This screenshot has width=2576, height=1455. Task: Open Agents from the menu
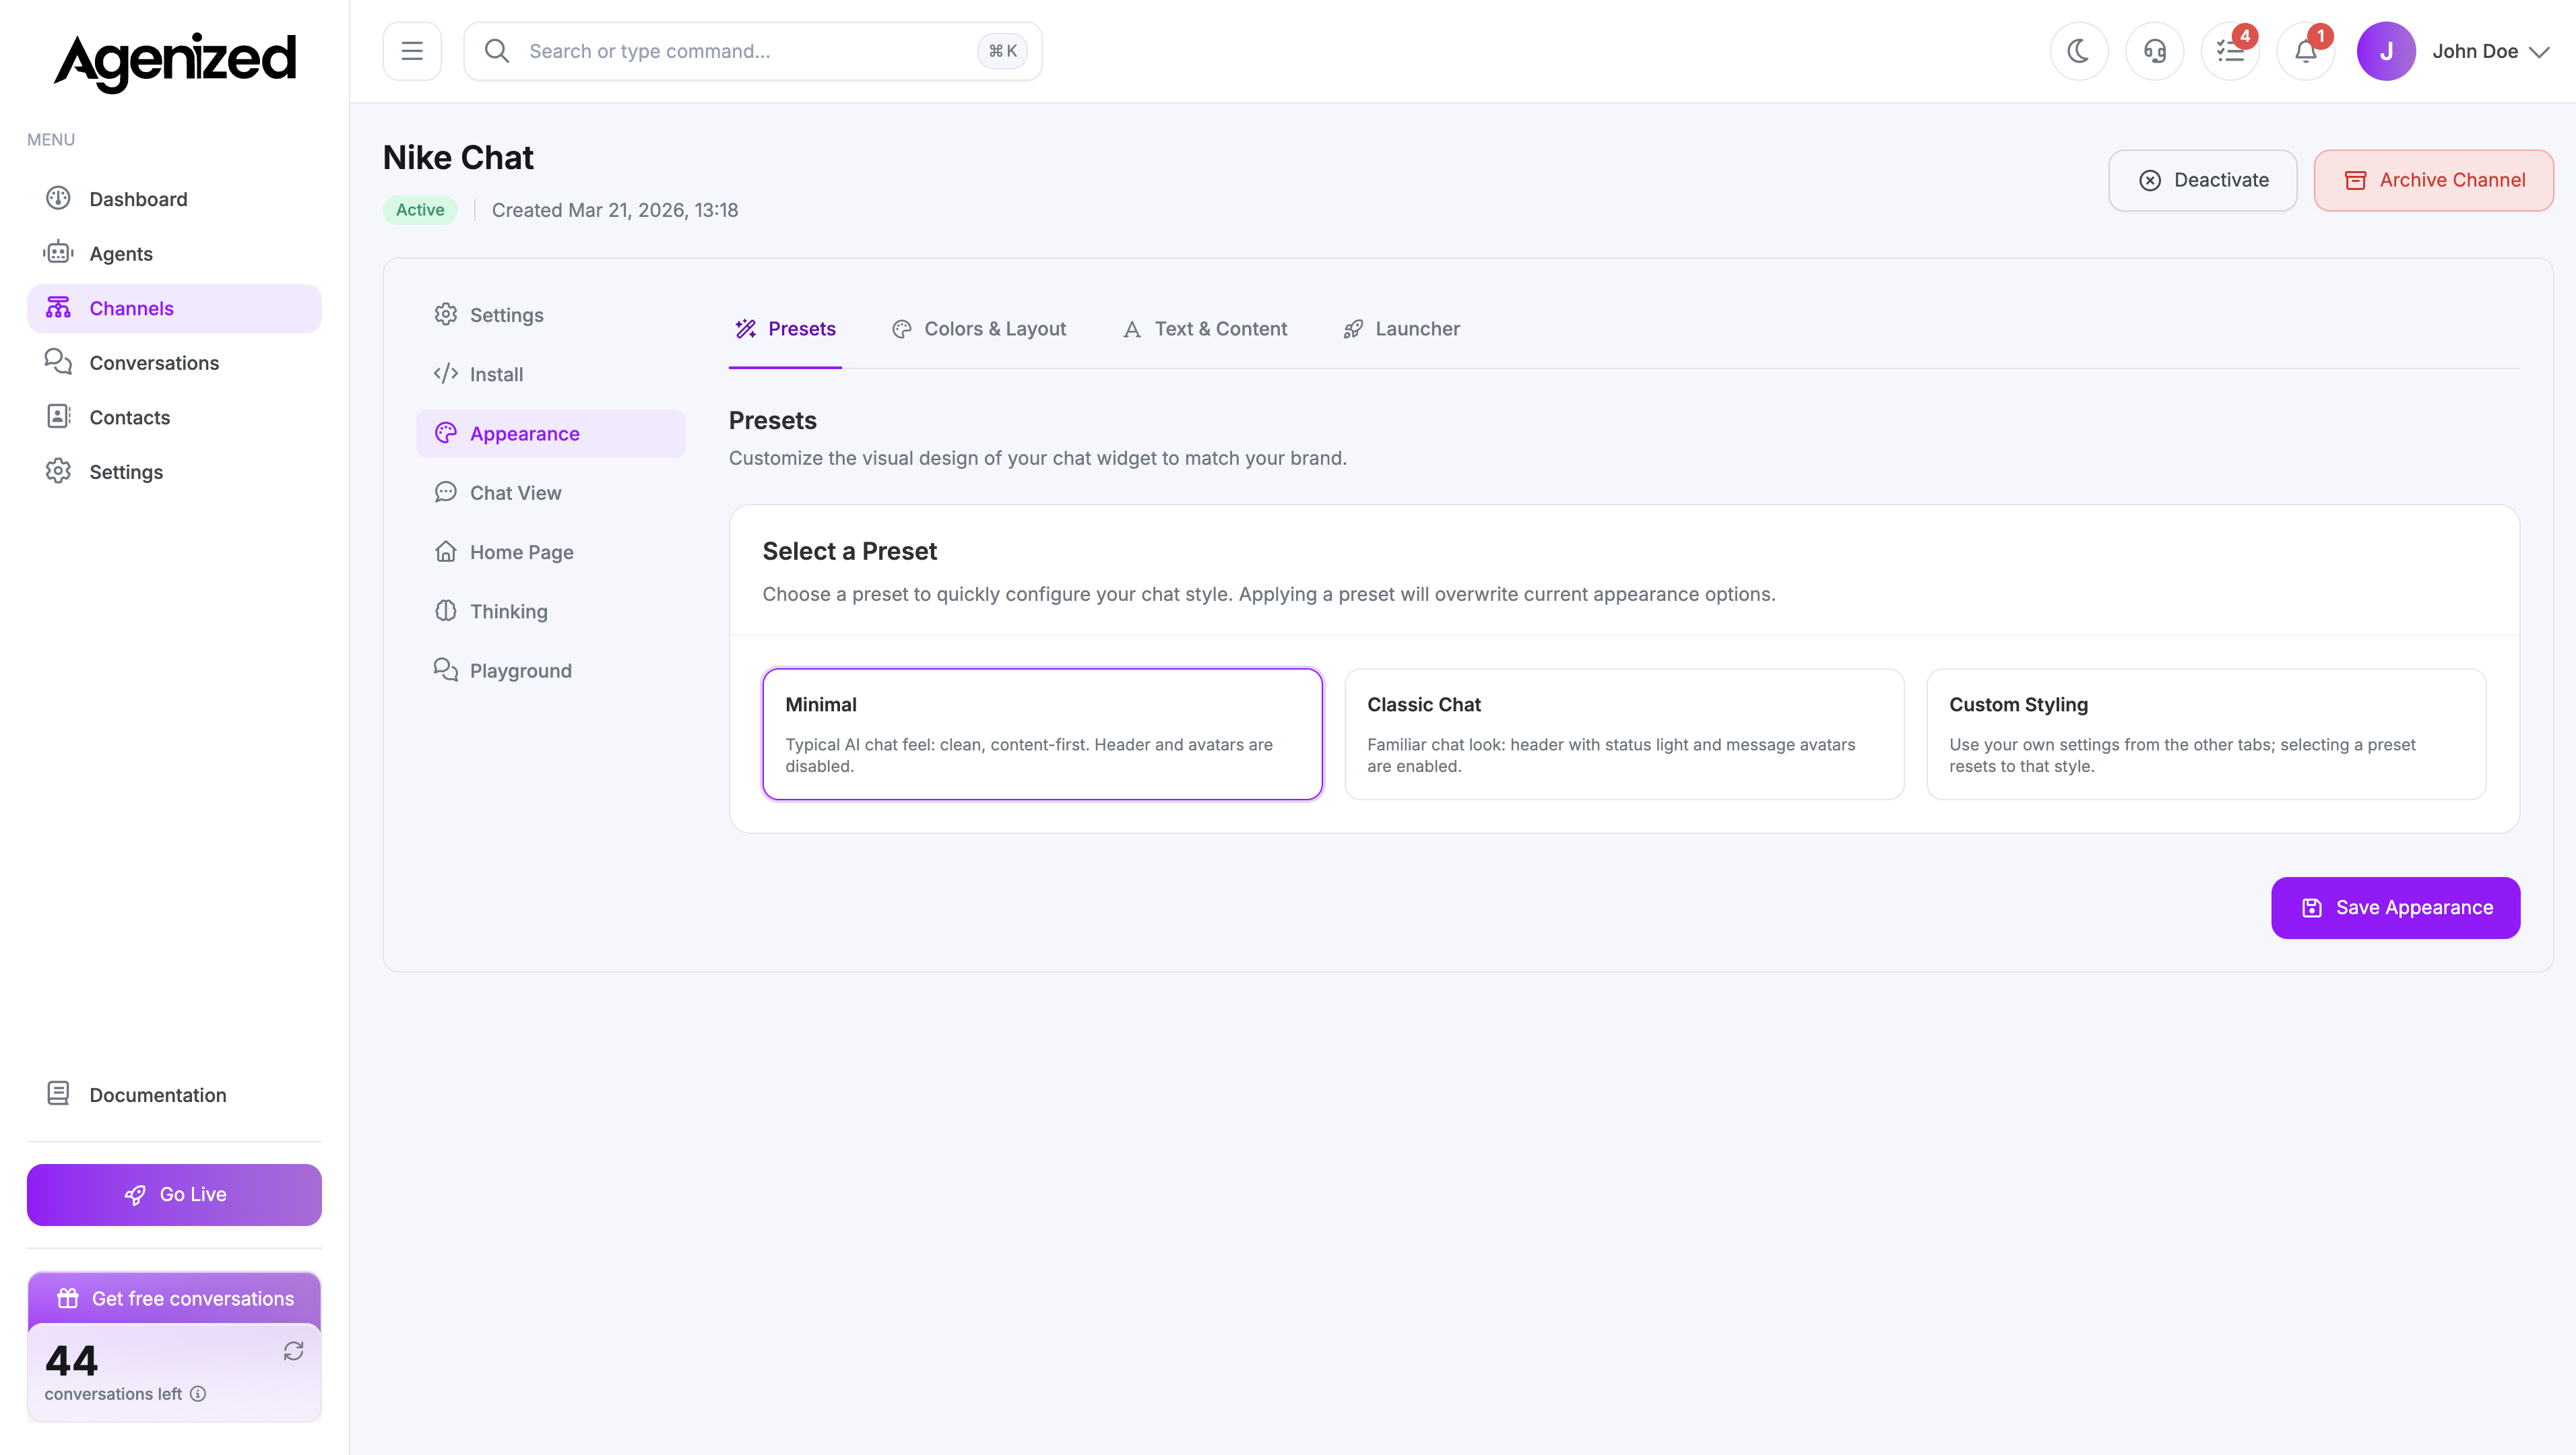(x=174, y=253)
